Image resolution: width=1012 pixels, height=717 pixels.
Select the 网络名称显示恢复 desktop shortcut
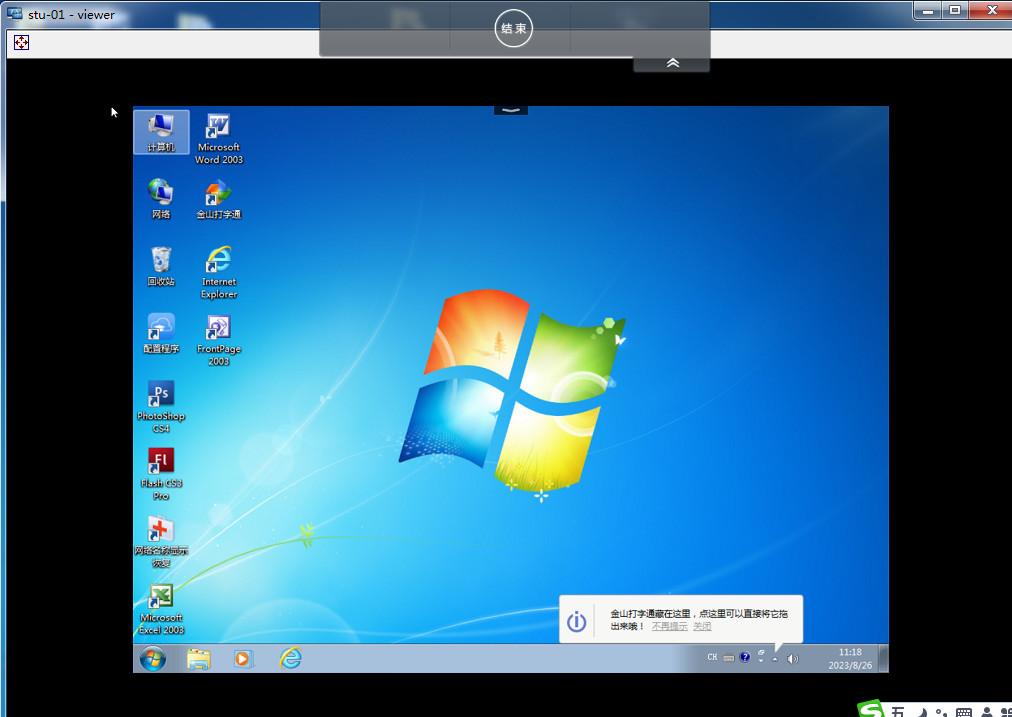(x=161, y=541)
